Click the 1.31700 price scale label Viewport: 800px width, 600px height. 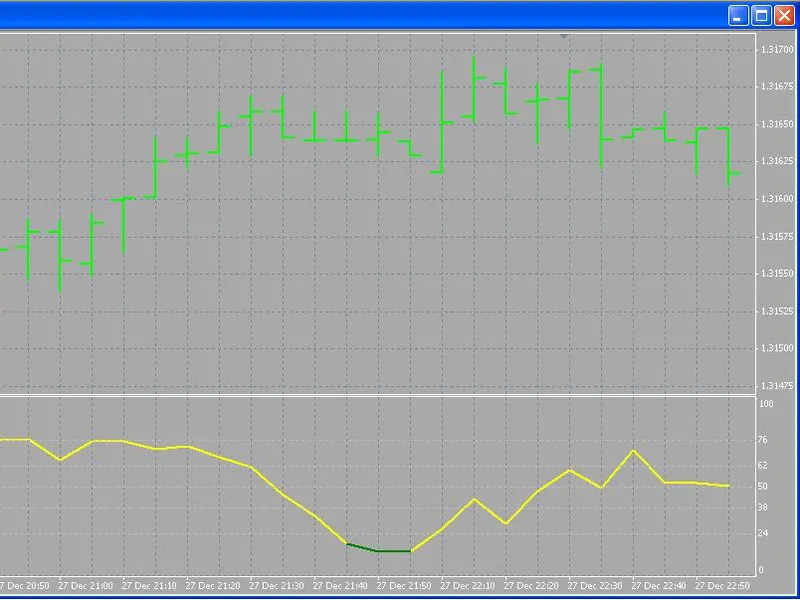point(777,49)
